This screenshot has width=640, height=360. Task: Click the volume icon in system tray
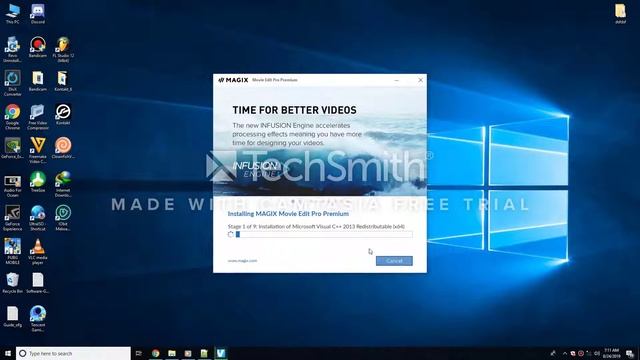point(597,353)
